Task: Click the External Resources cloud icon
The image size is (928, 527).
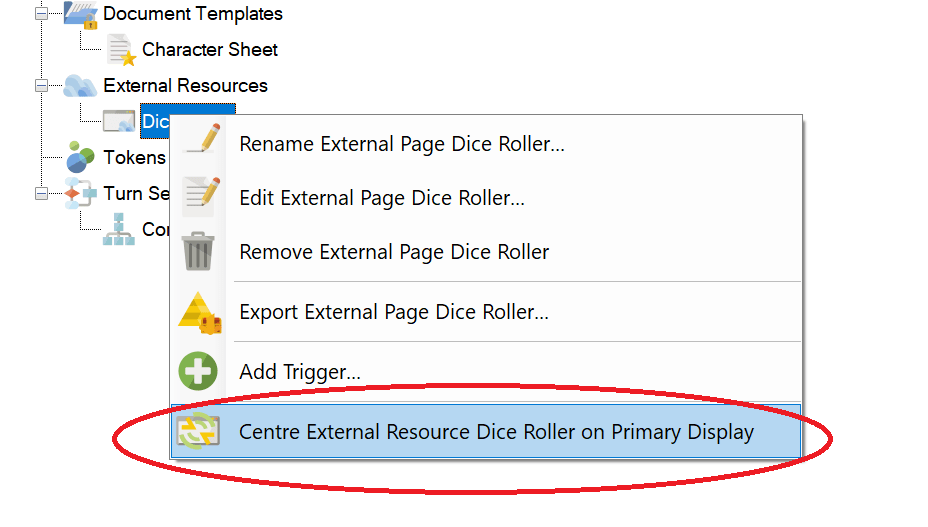Action: tap(81, 85)
